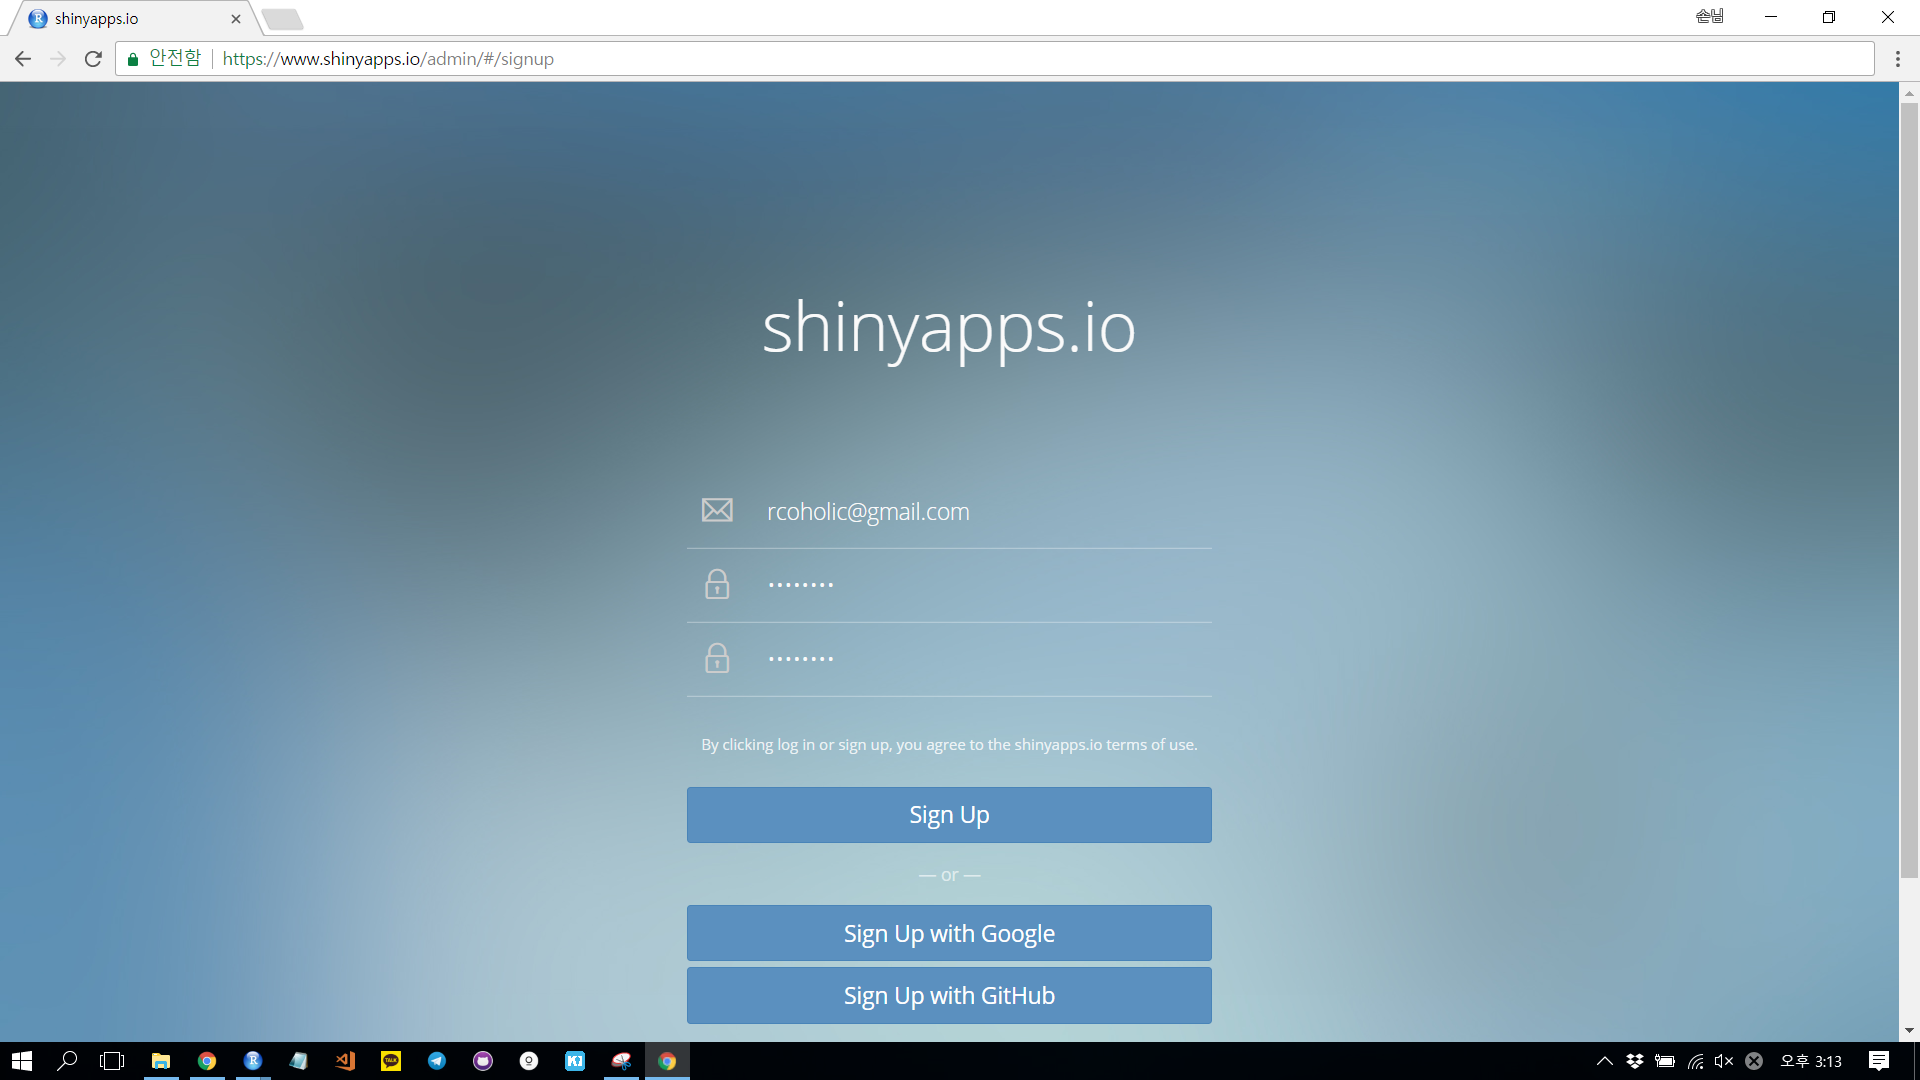Open RStudio icon in the taskbar
Screen dimensions: 1920x1080
253,1061
